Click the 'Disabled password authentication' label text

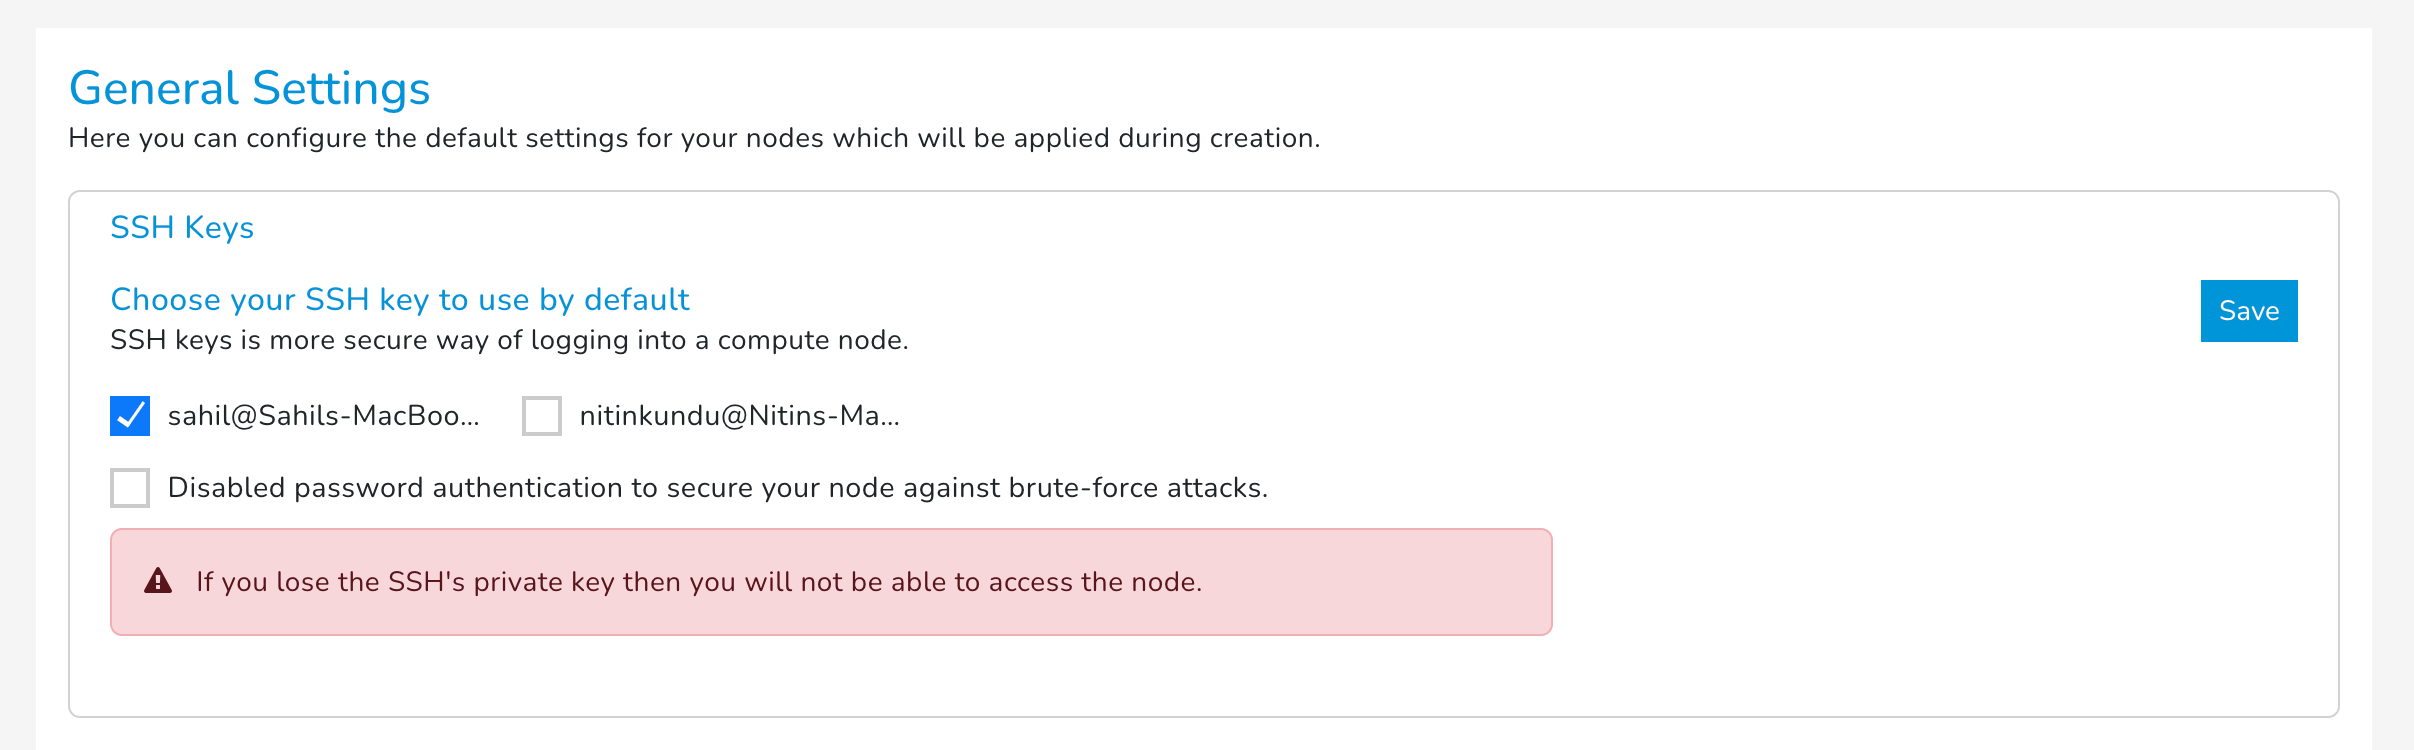717,488
